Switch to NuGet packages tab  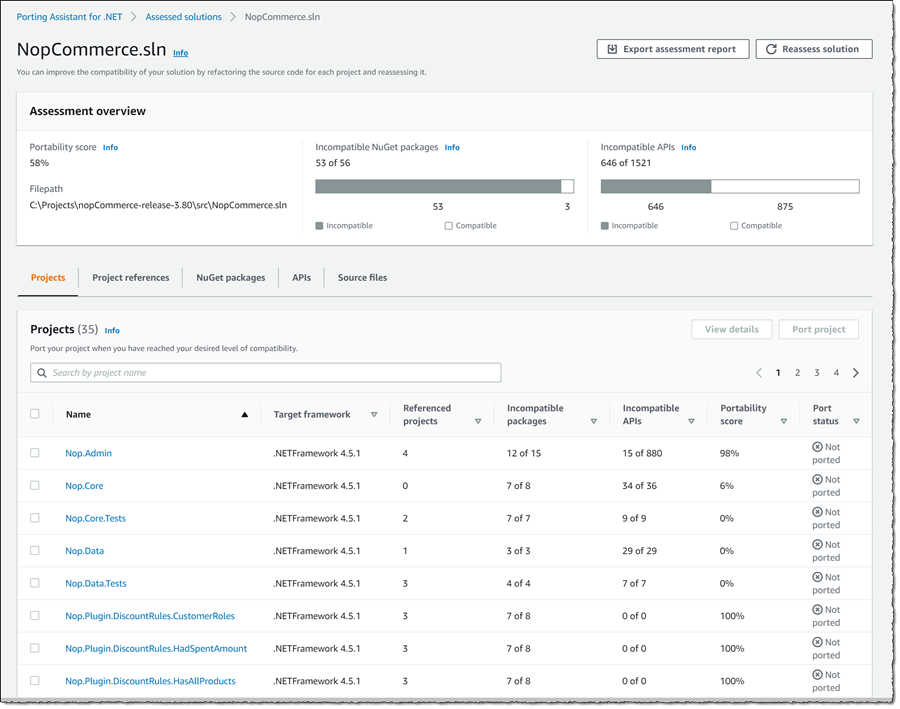(231, 278)
